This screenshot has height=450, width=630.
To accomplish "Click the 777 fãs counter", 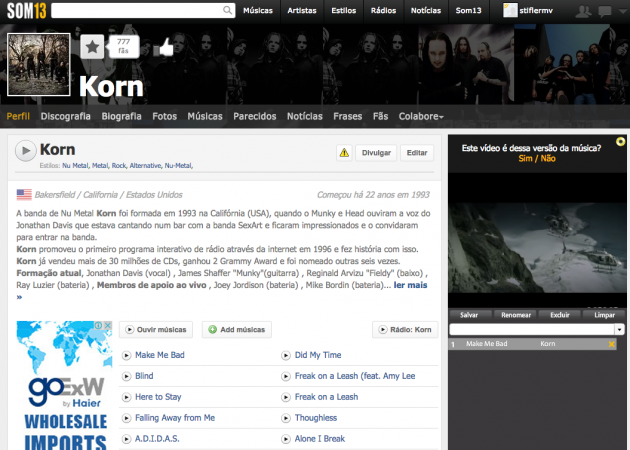I will coord(123,46).
